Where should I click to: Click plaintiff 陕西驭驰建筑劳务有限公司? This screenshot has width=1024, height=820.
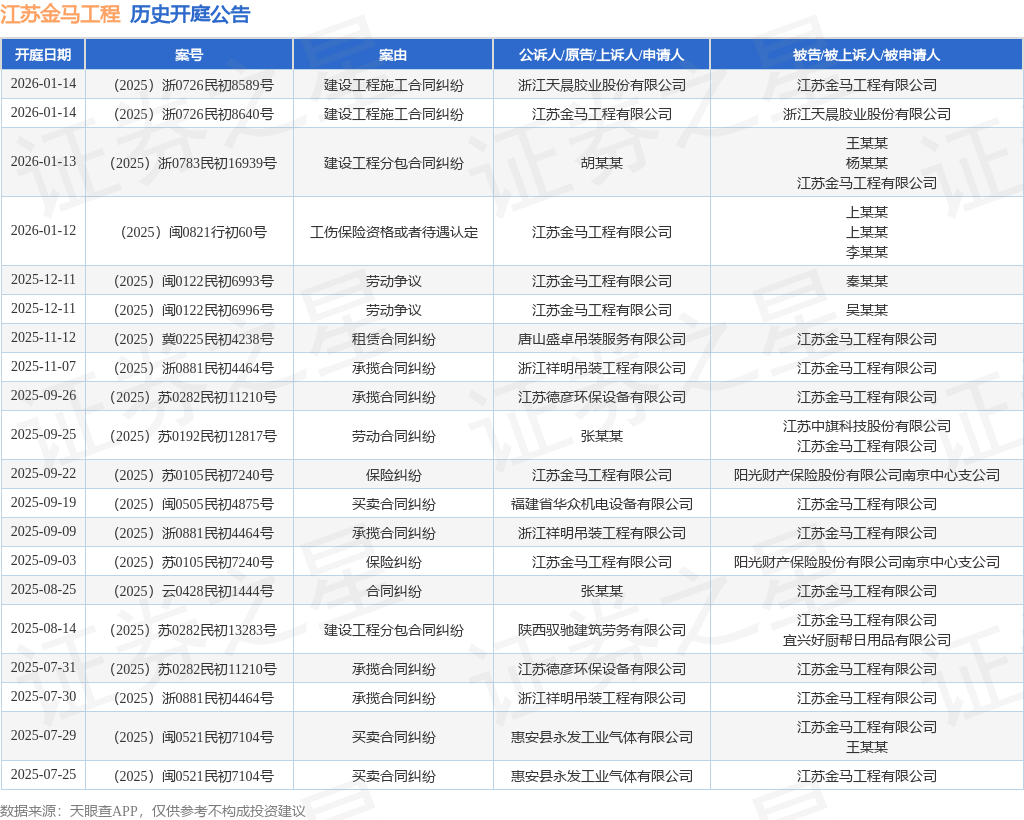(601, 630)
